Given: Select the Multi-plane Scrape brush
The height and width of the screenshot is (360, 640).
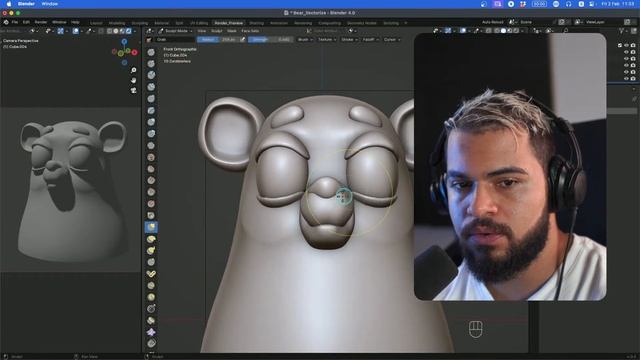Looking at the screenshot, I should (x=151, y=203).
